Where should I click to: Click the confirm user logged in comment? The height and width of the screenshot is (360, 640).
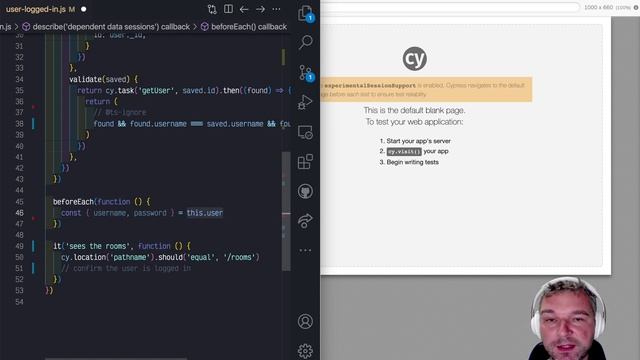[126, 268]
